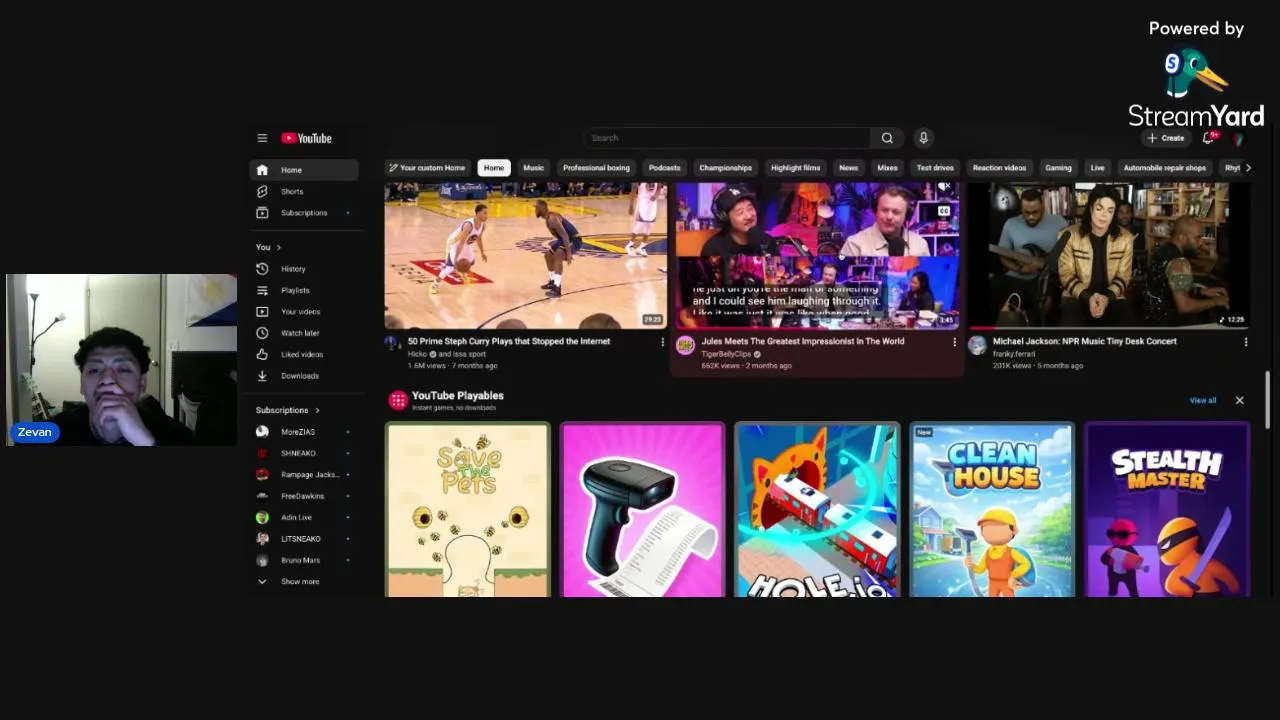Select the Podcasts filter chip
Screen dimensions: 1280x720
(664, 168)
